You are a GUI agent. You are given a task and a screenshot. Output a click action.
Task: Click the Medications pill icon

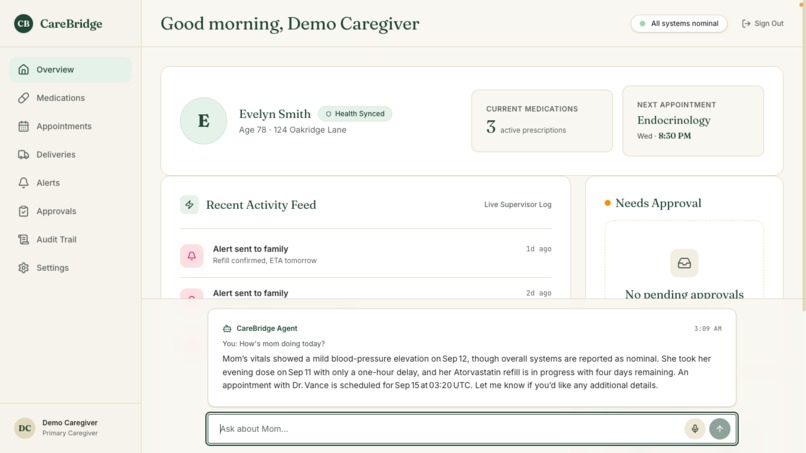pos(24,98)
